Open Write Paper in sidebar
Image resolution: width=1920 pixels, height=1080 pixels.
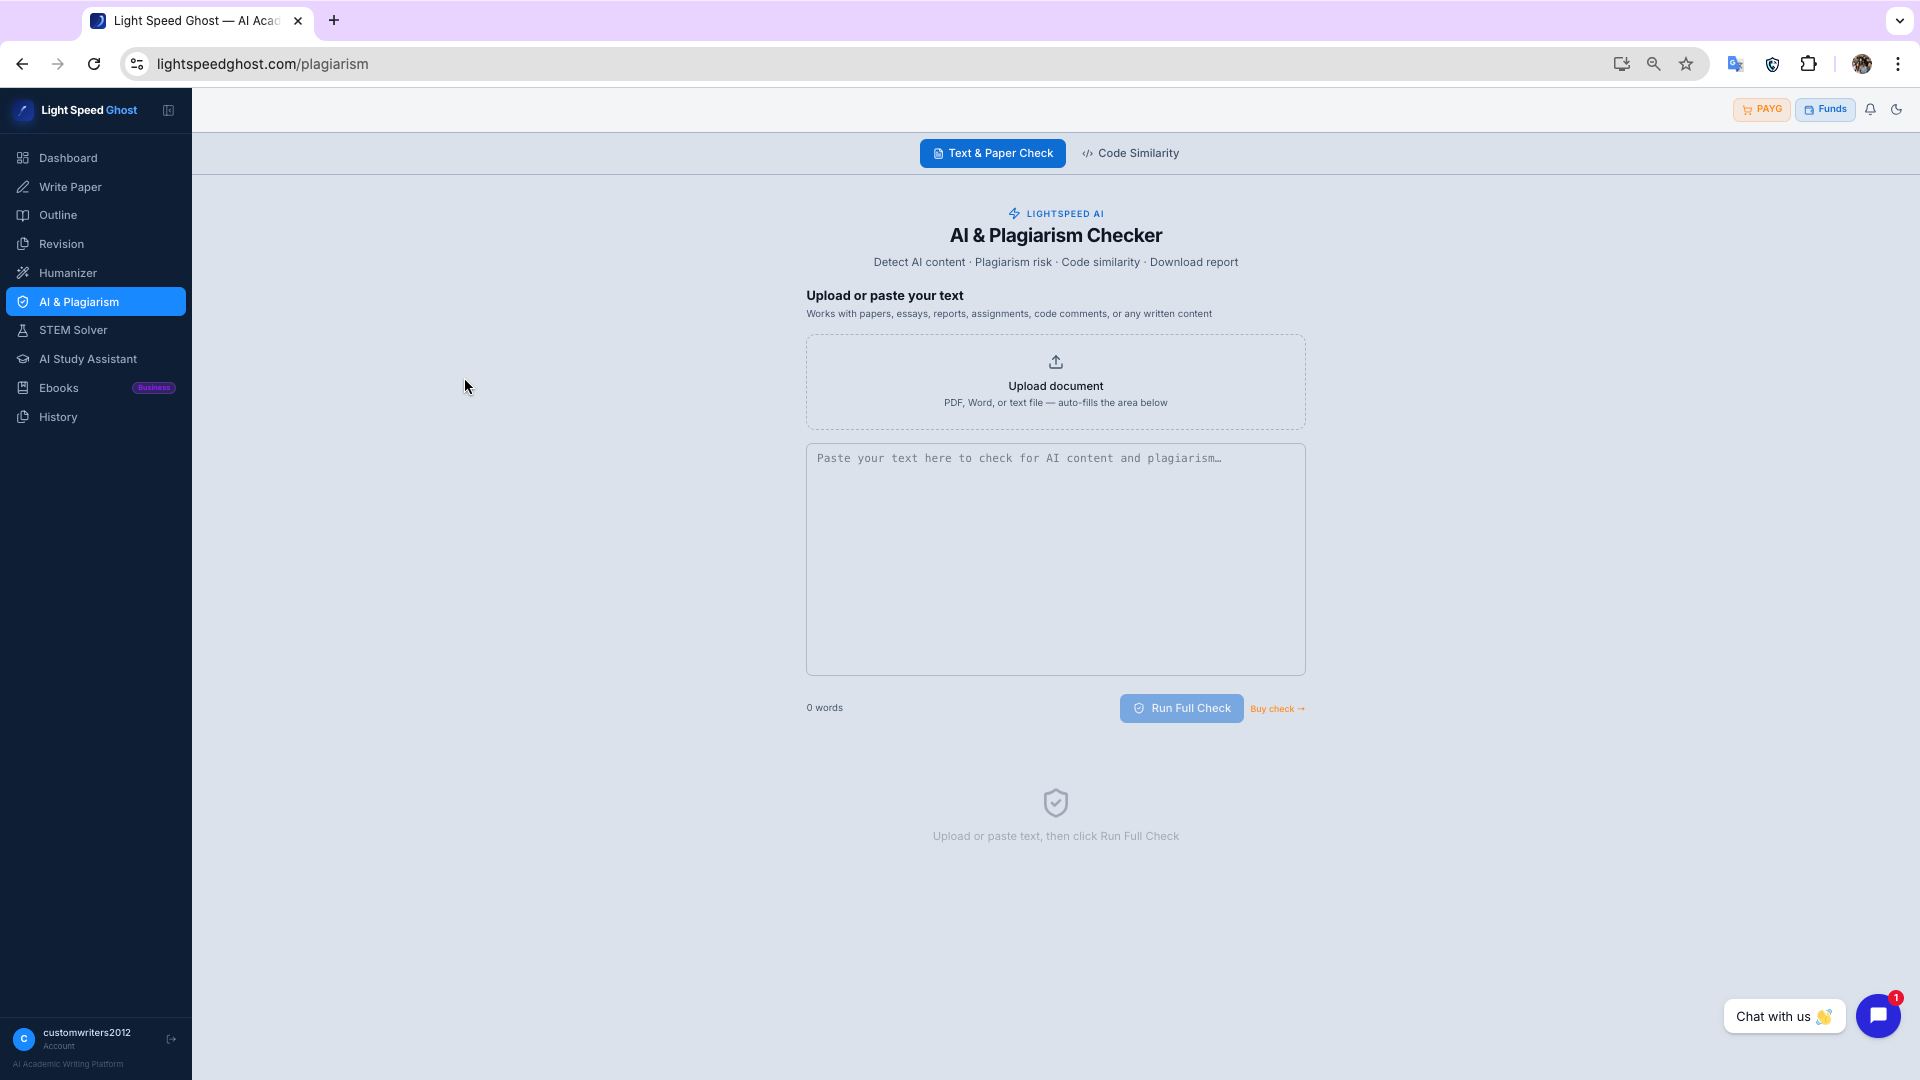(96, 187)
